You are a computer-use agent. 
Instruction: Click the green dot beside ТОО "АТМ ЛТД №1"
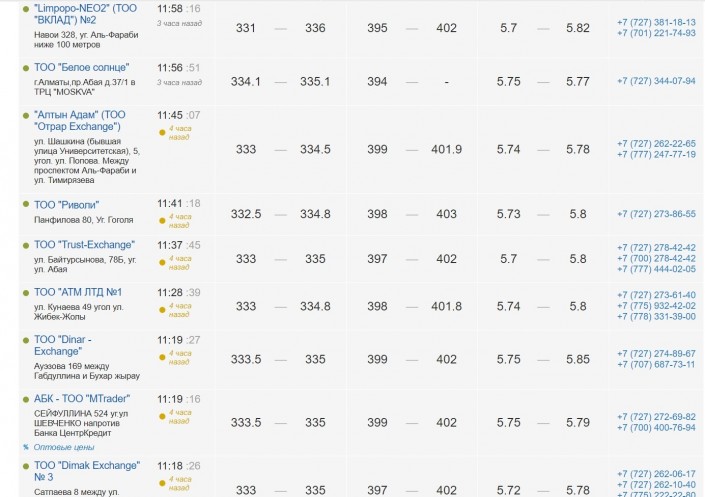tap(26, 292)
